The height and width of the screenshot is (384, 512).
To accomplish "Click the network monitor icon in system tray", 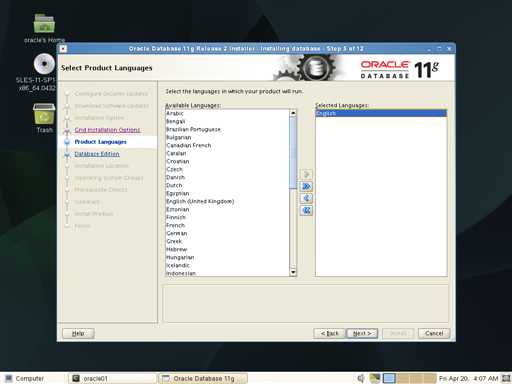I will click(x=375, y=378).
